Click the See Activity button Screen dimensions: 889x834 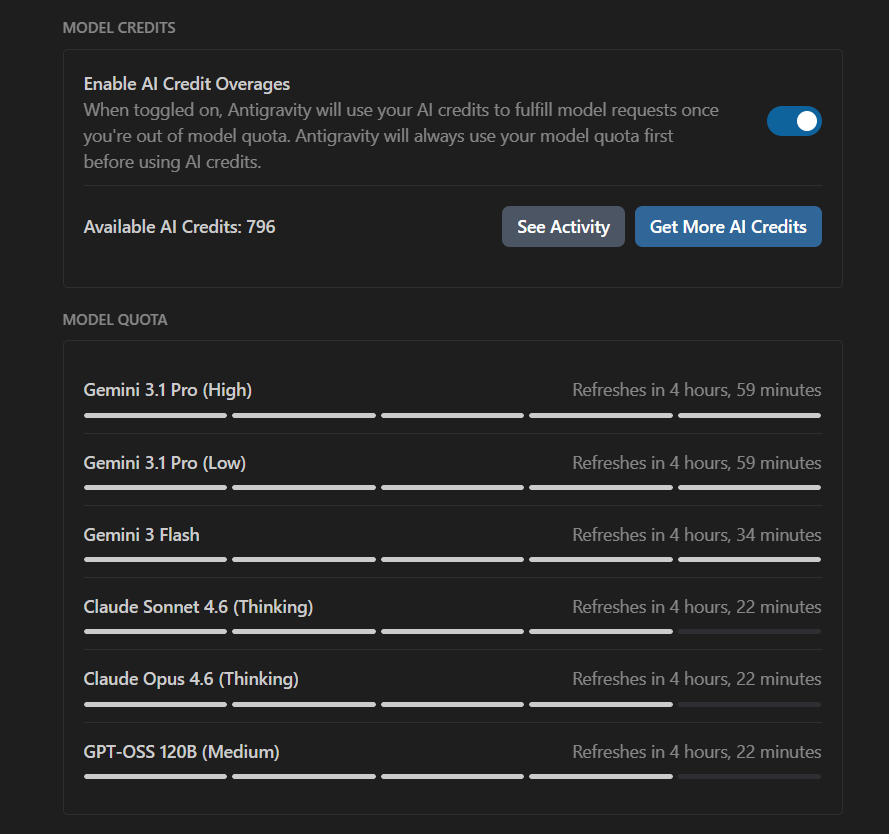click(563, 226)
